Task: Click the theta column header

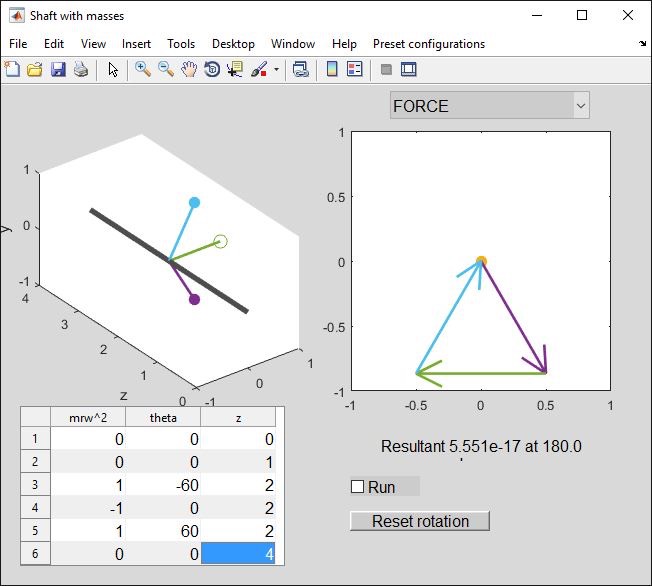Action: click(x=162, y=417)
